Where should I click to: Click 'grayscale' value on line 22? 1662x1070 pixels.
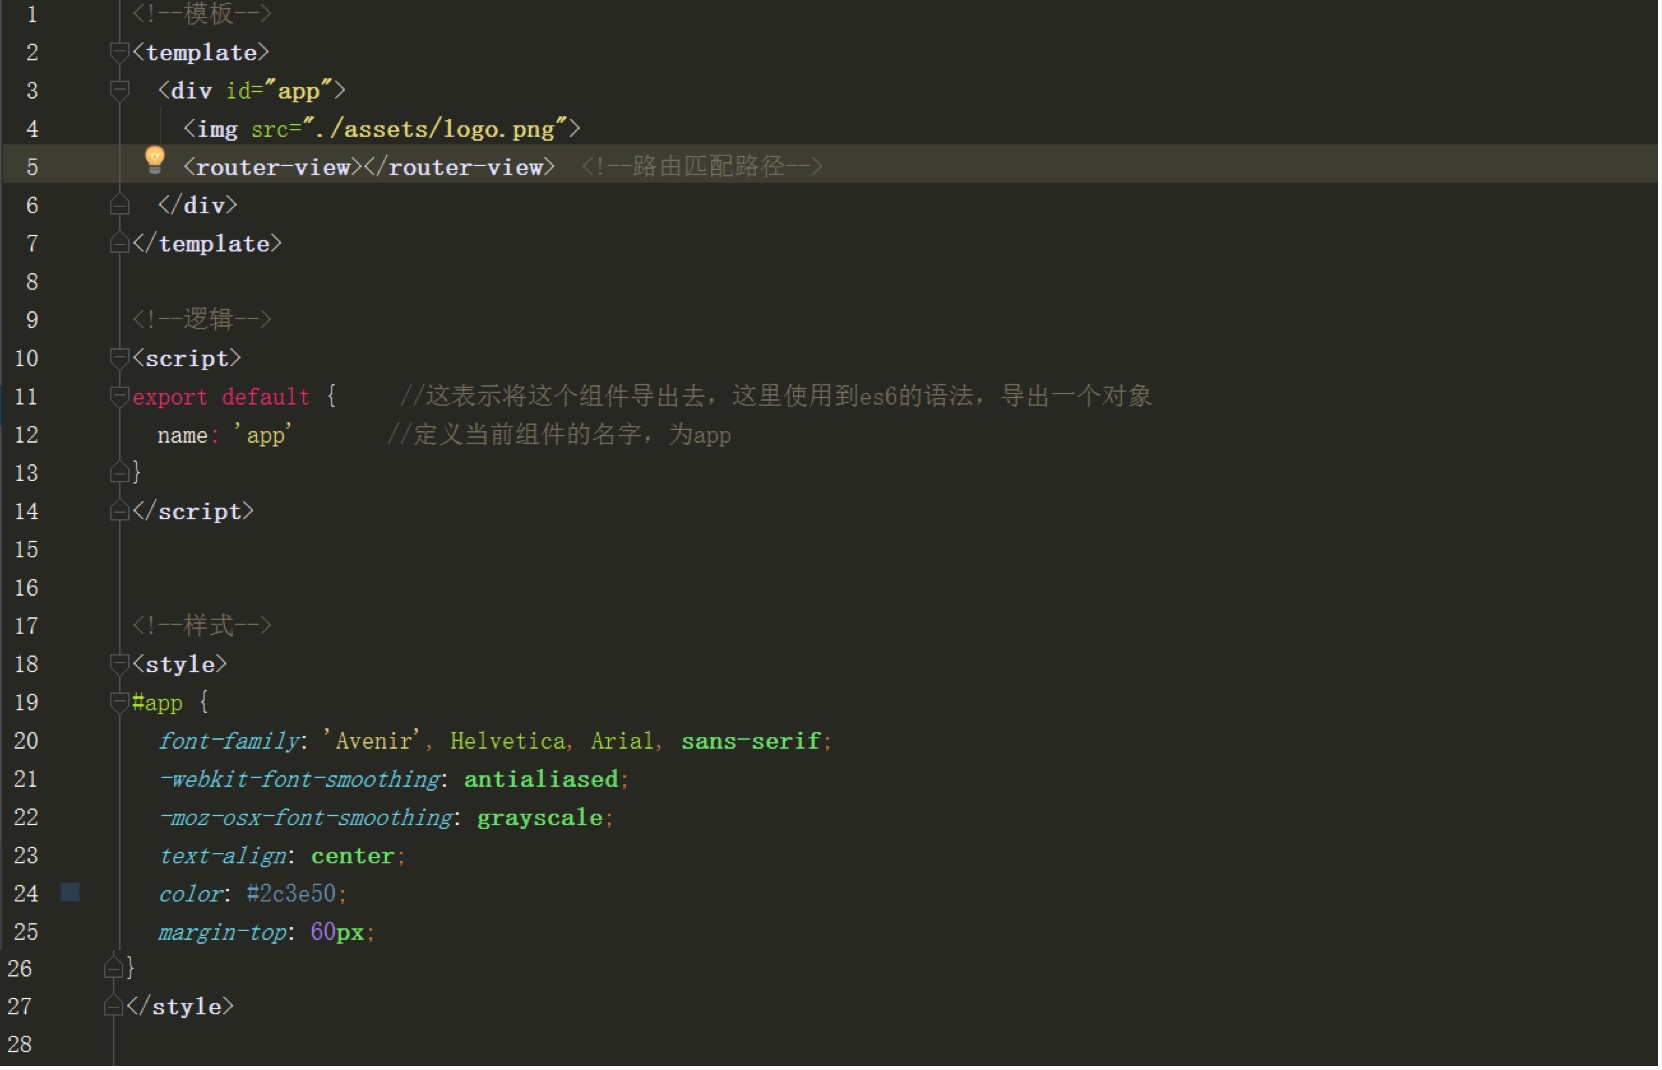540,818
